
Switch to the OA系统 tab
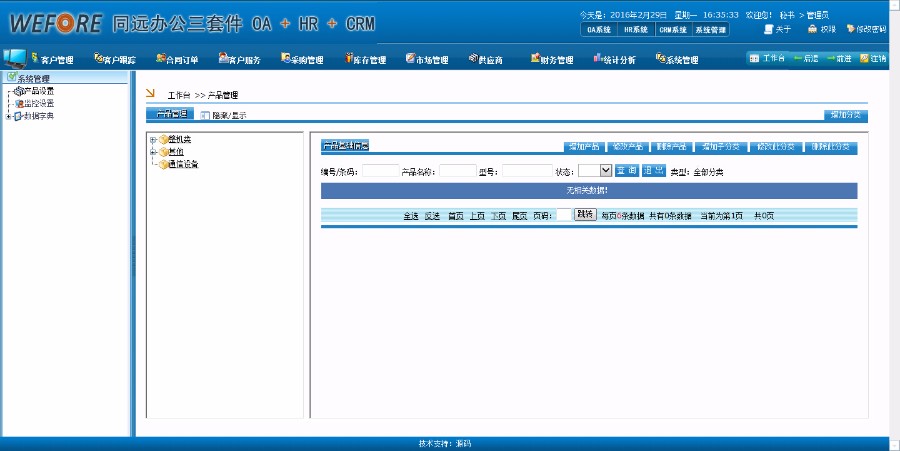(x=599, y=30)
